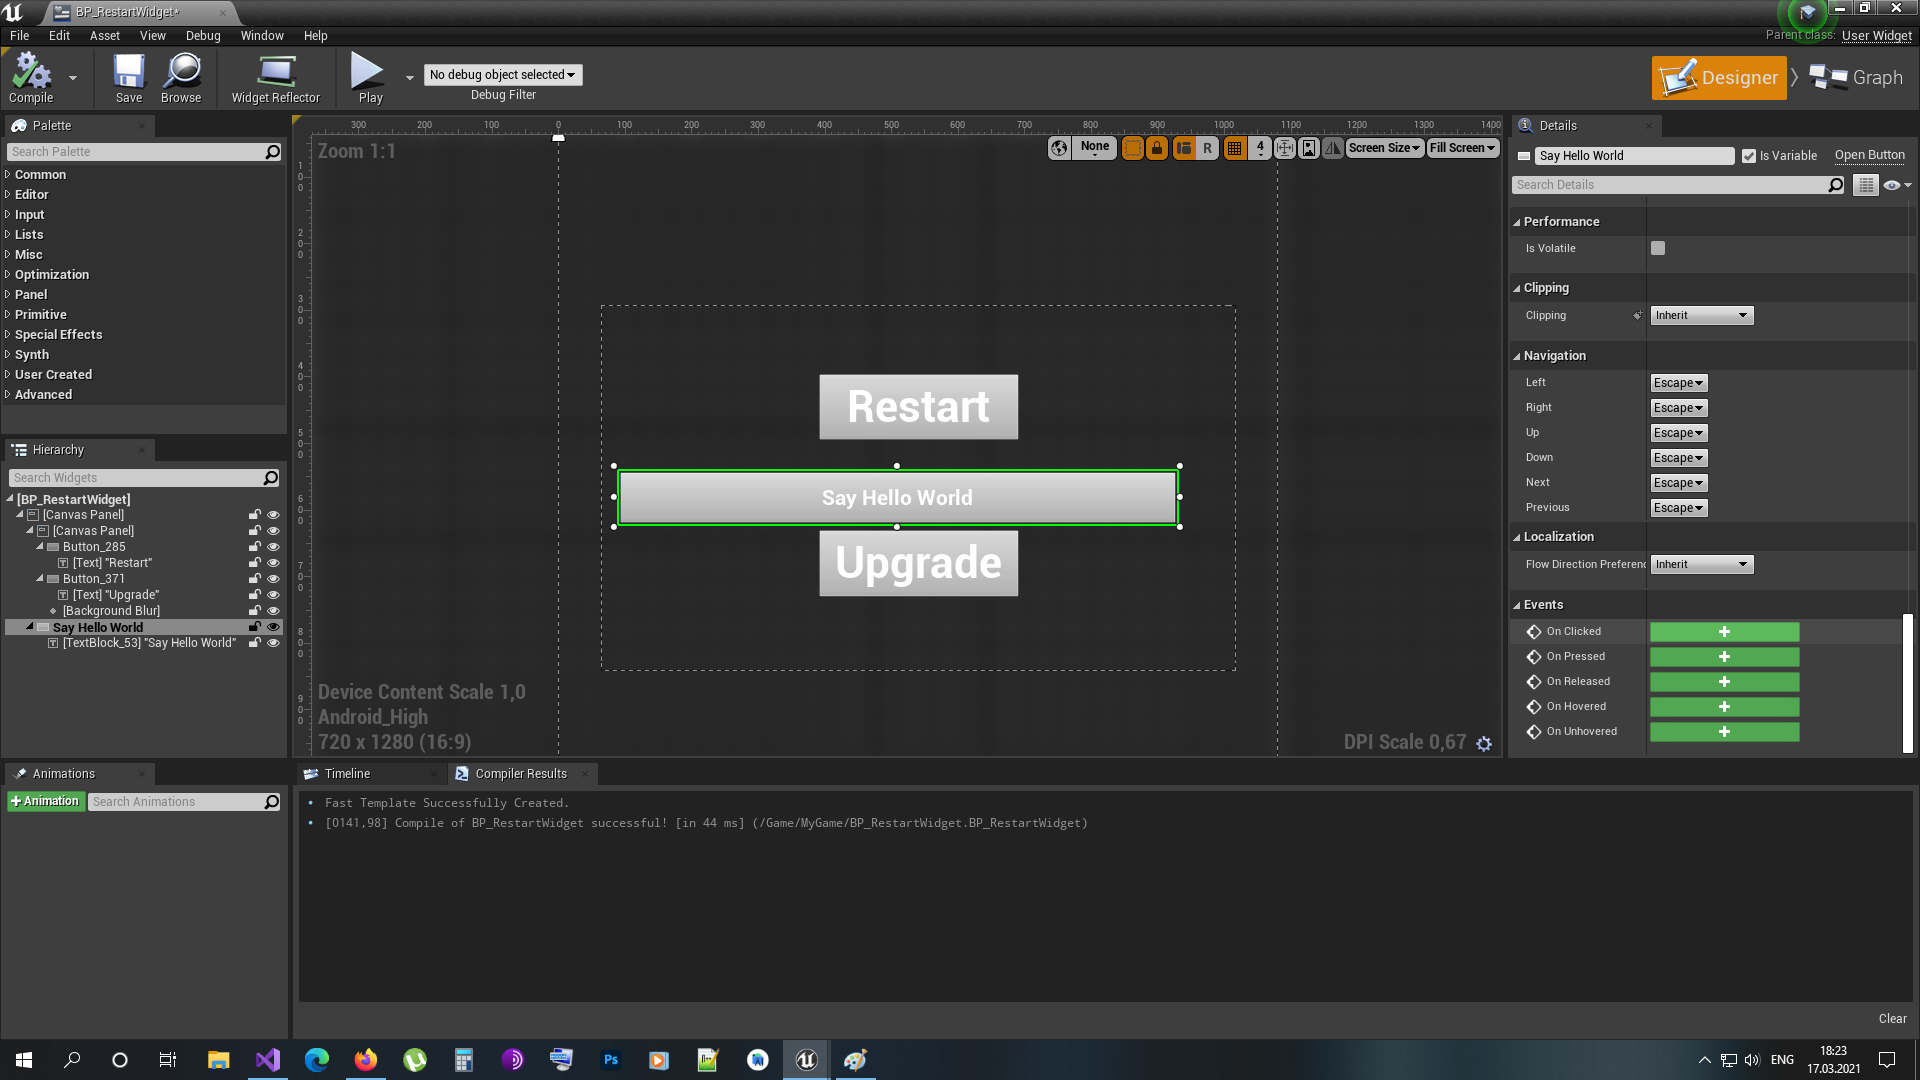This screenshot has width=1920, height=1080.
Task: Switch to the Timeline tab
Action: pyautogui.click(x=347, y=774)
